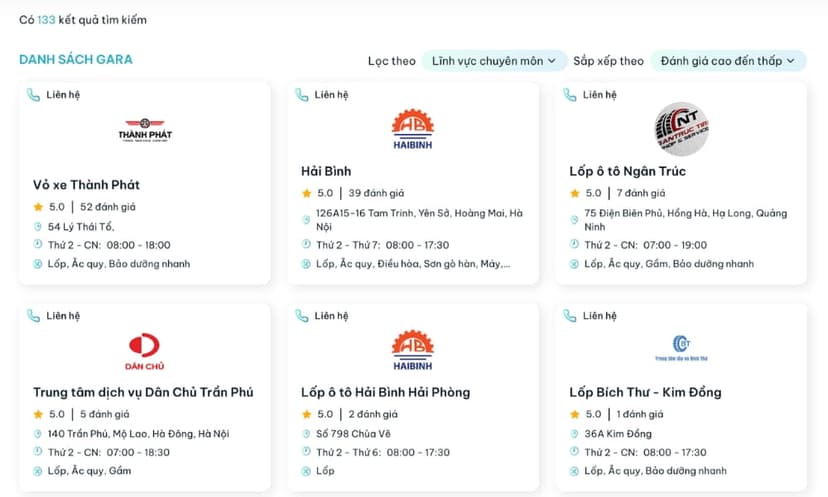This screenshot has height=497, width=828.
Task: Click services icon beside Lốp, Ắc quy, Điều hòa
Action: (306, 264)
